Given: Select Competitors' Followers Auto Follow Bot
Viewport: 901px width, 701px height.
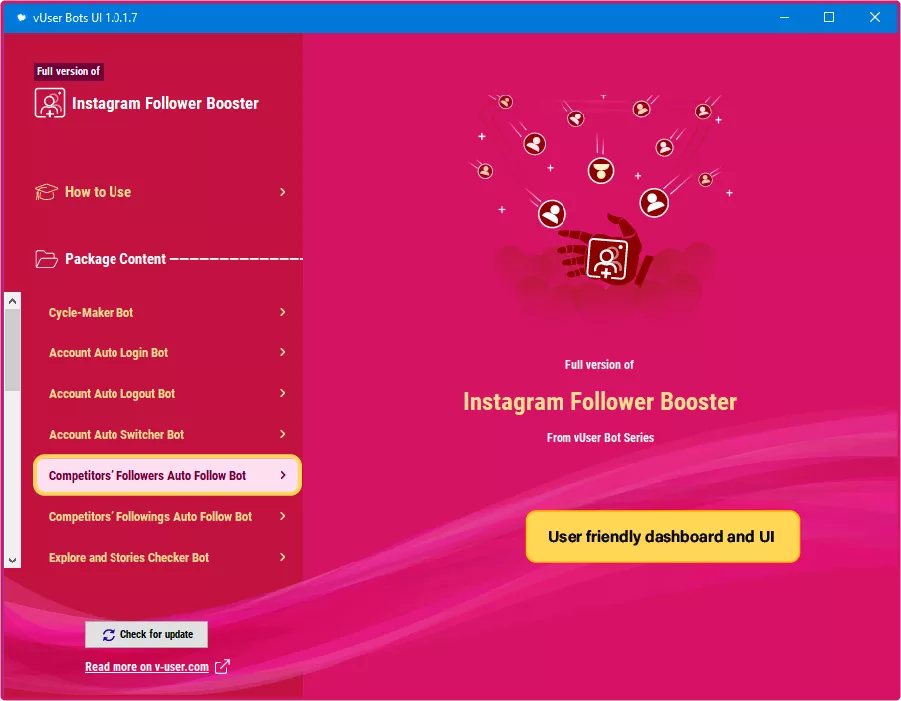Looking at the screenshot, I should coord(167,475).
